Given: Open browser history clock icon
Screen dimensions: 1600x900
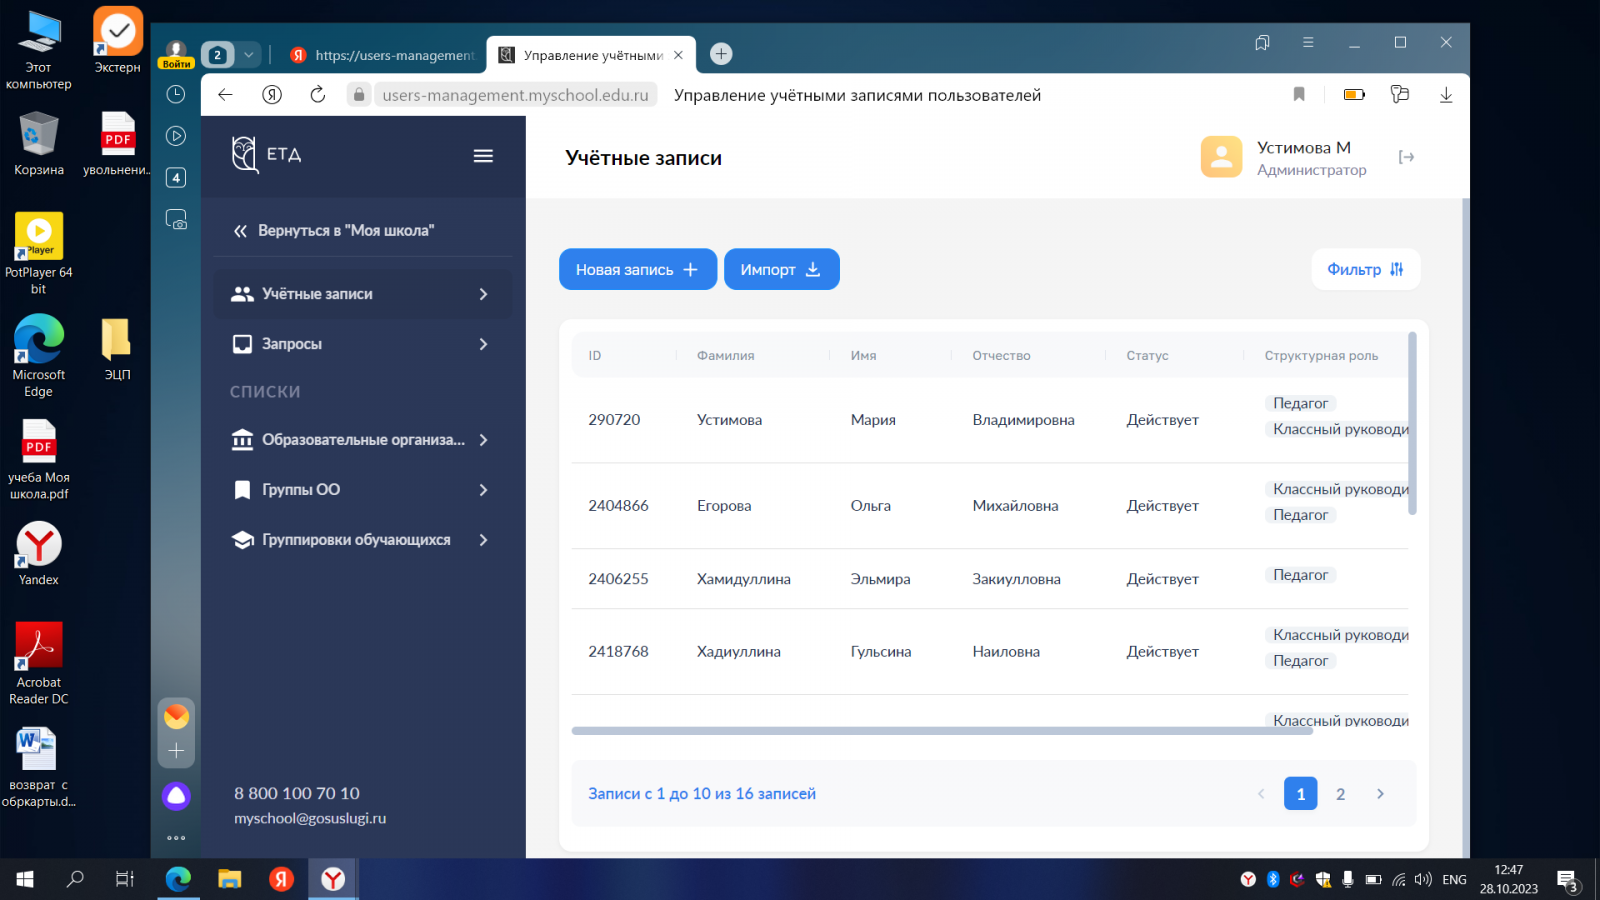Looking at the screenshot, I should point(176,94).
